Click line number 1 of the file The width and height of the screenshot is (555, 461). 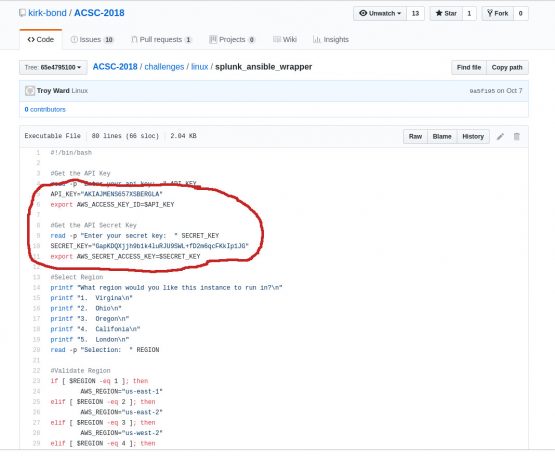(38, 153)
